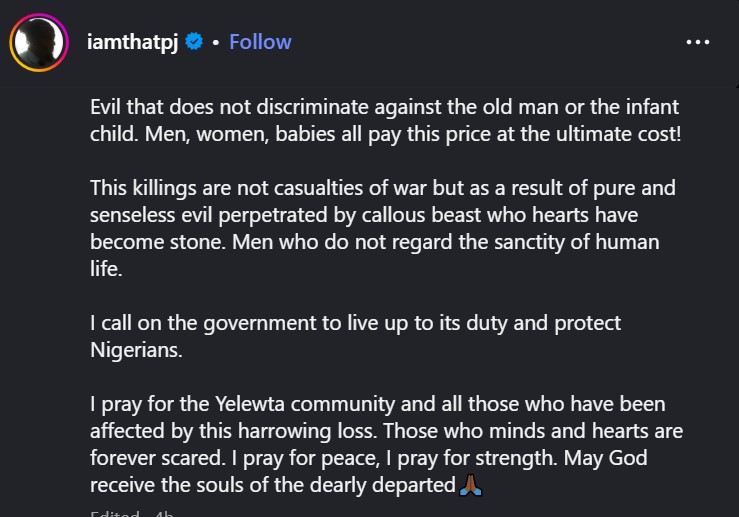
Task: Follow the iamthatpj account
Action: click(260, 42)
